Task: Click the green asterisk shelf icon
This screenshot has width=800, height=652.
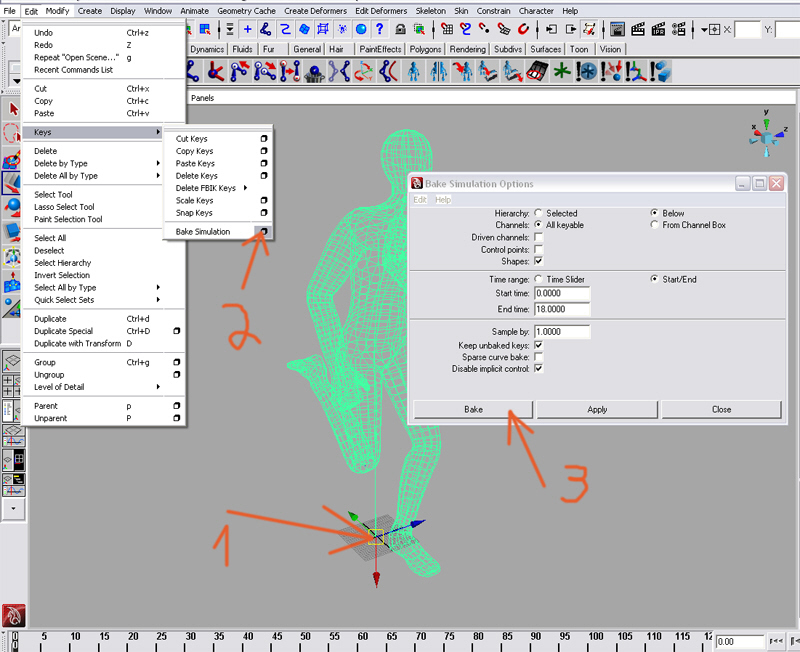Action: pyautogui.click(x=563, y=70)
